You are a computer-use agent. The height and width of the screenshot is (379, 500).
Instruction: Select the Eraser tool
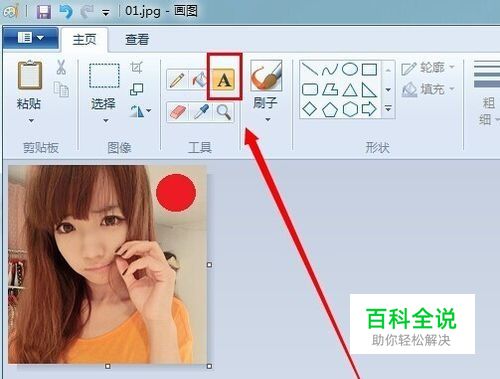[178, 112]
